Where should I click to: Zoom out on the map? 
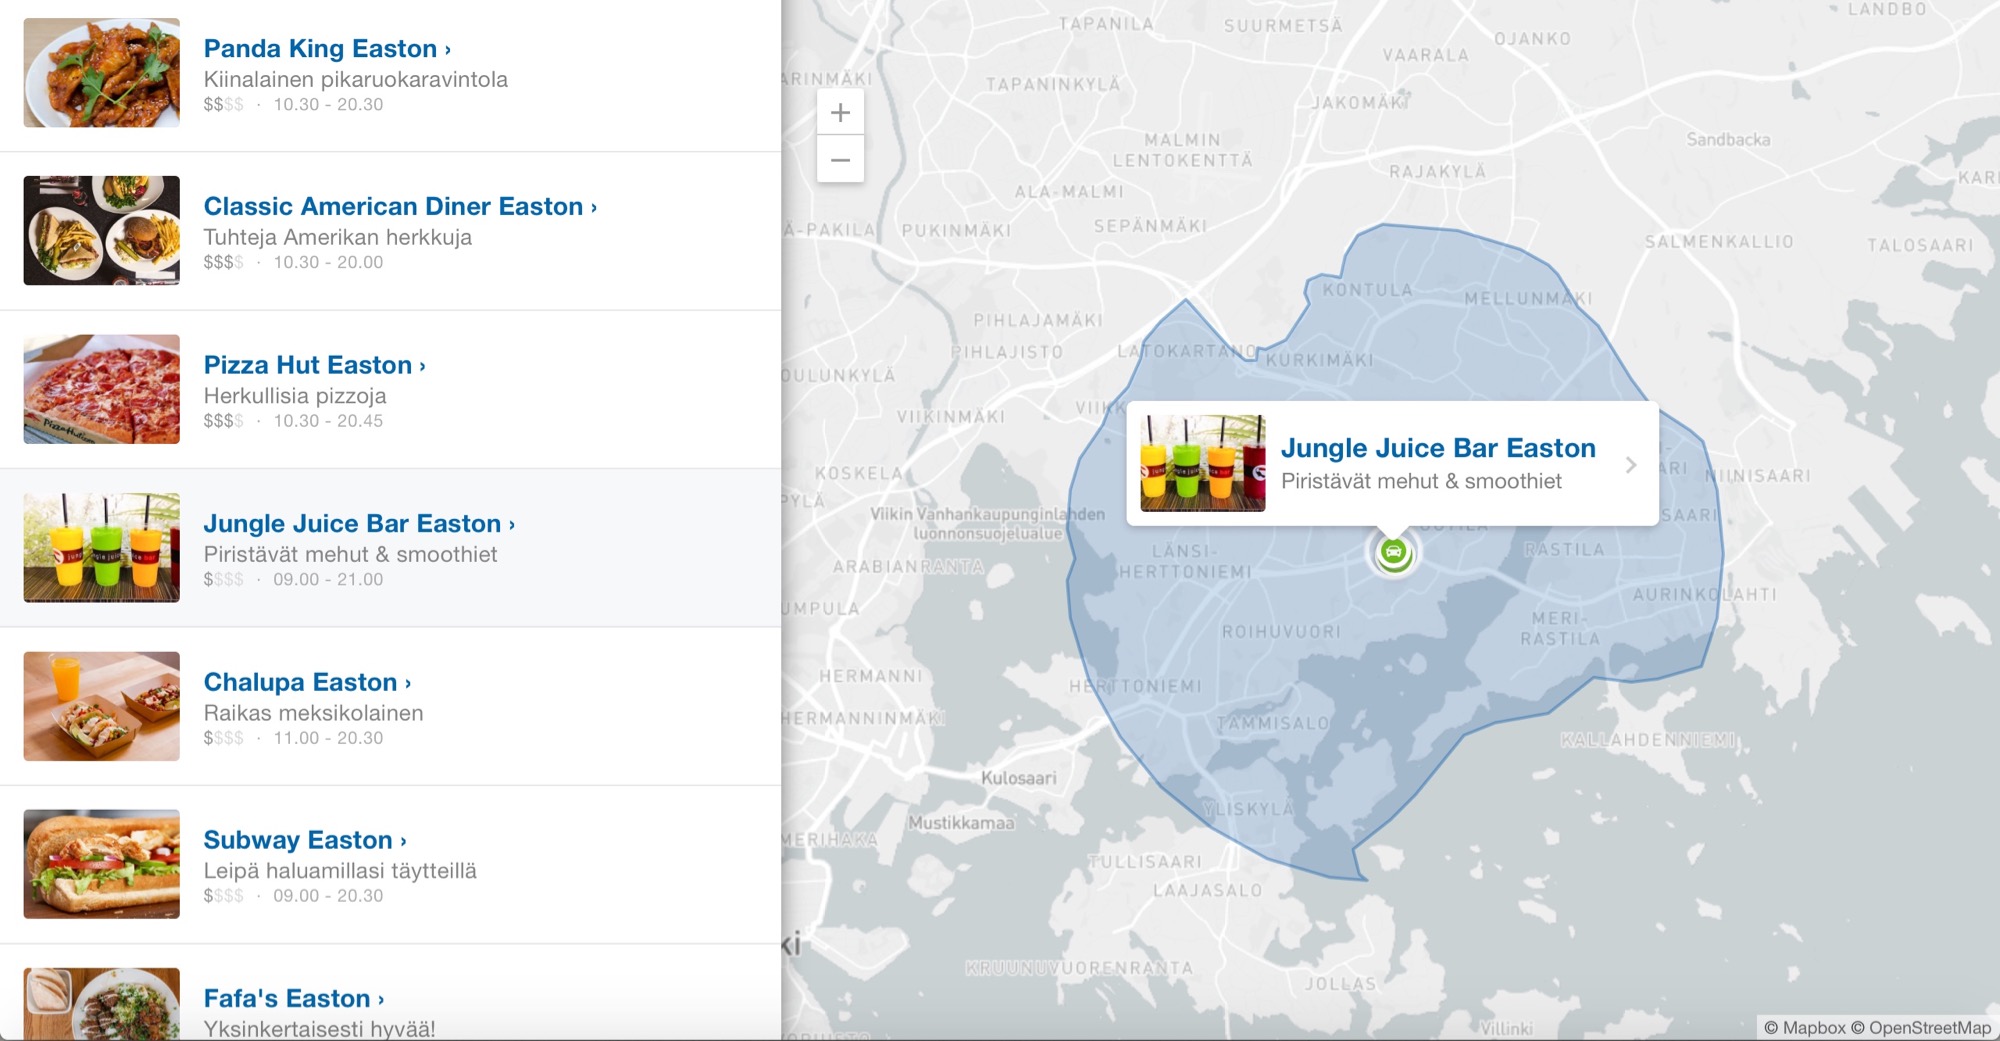pos(840,160)
